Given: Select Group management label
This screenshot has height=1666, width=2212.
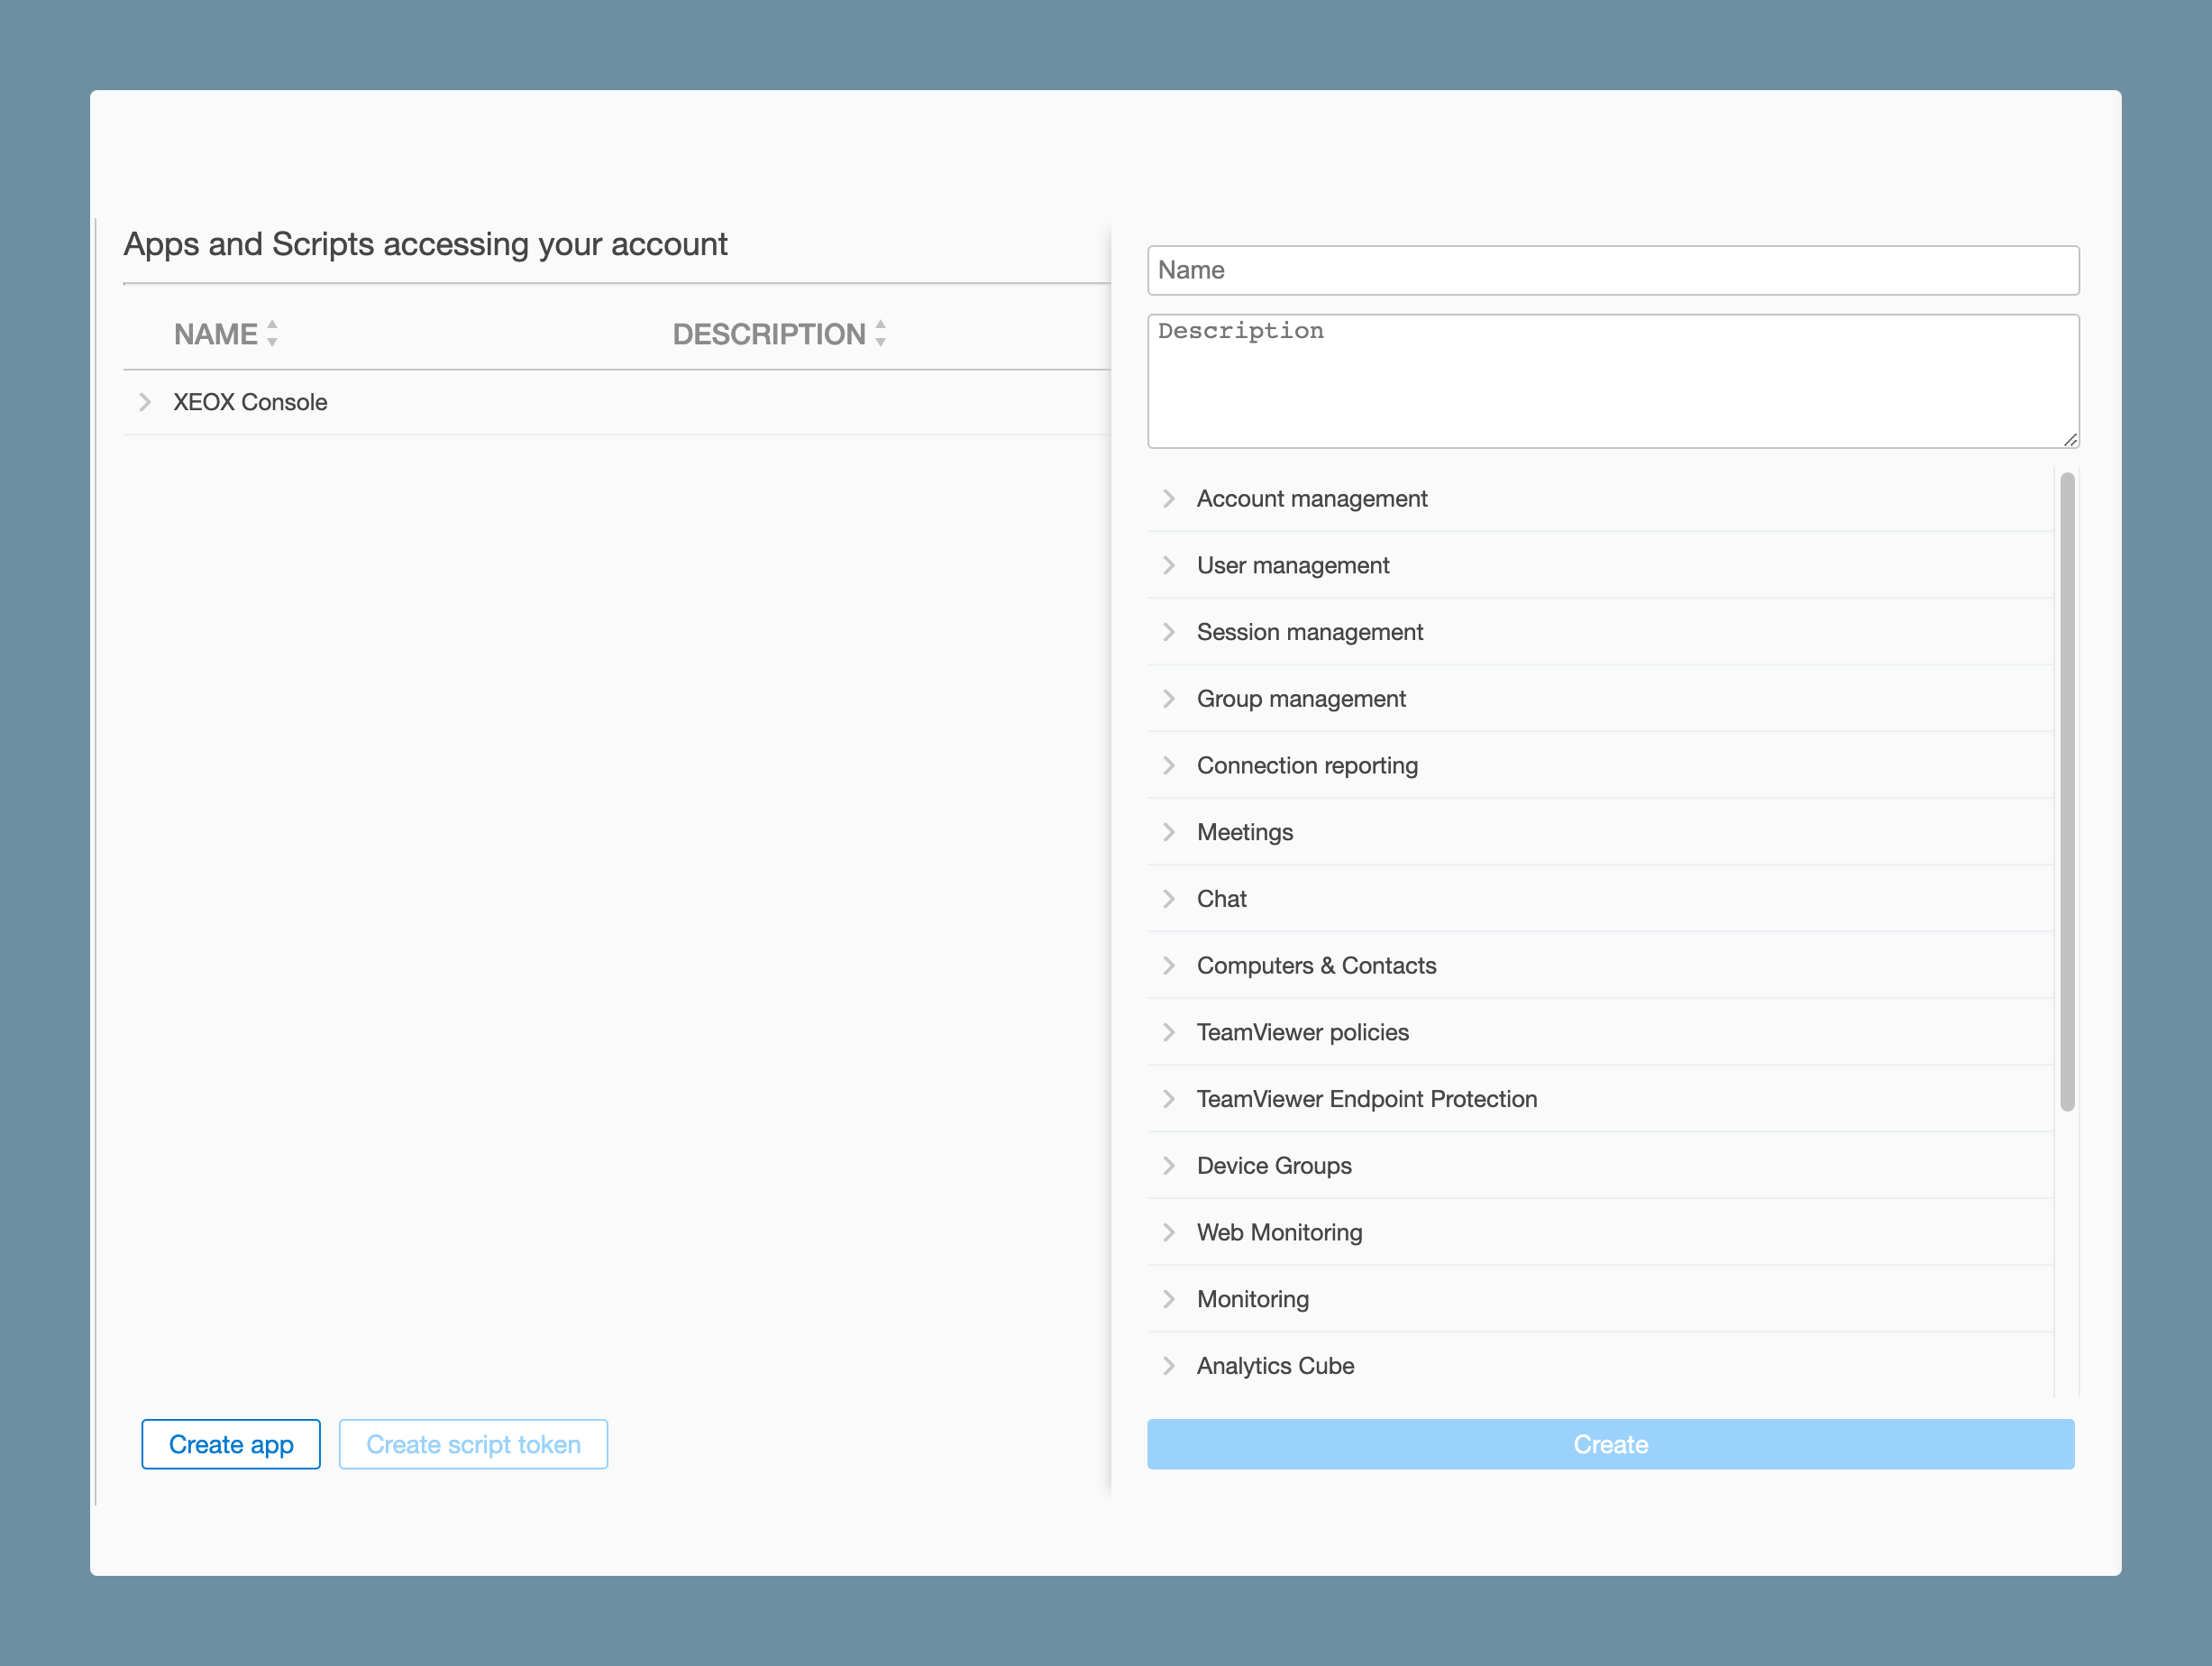Looking at the screenshot, I should pos(1301,698).
